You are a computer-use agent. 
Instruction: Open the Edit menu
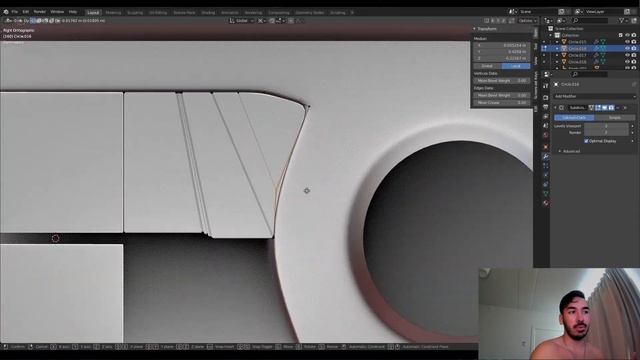point(26,12)
